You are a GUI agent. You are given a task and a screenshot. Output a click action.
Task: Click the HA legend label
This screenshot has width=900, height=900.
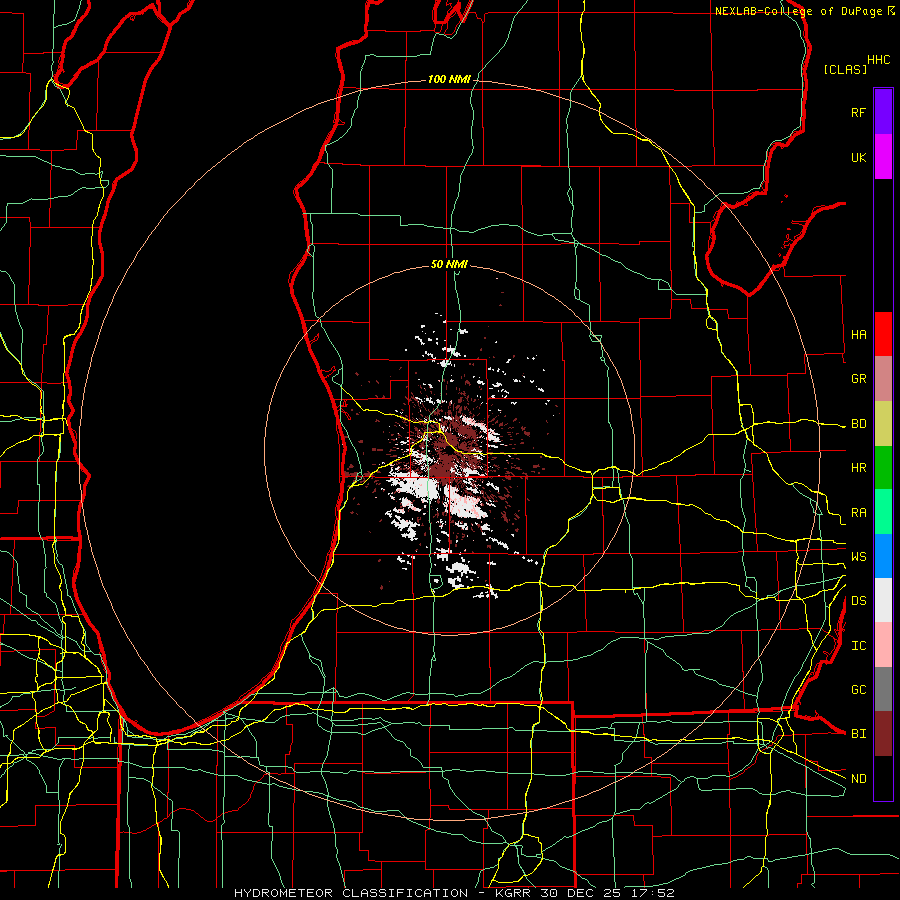click(x=858, y=334)
